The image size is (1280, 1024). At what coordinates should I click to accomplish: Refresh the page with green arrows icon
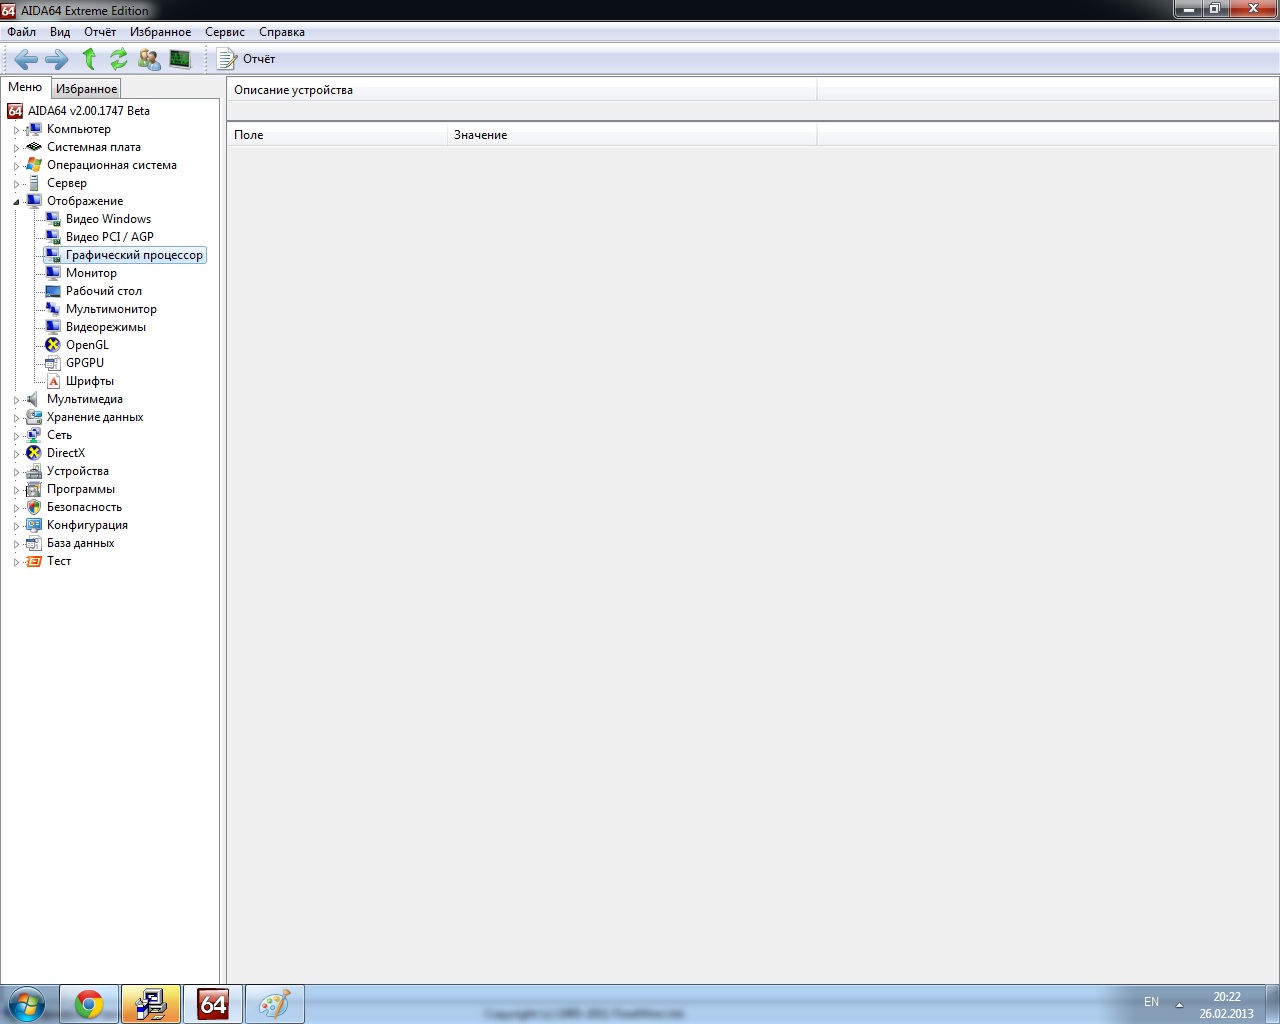click(x=119, y=59)
